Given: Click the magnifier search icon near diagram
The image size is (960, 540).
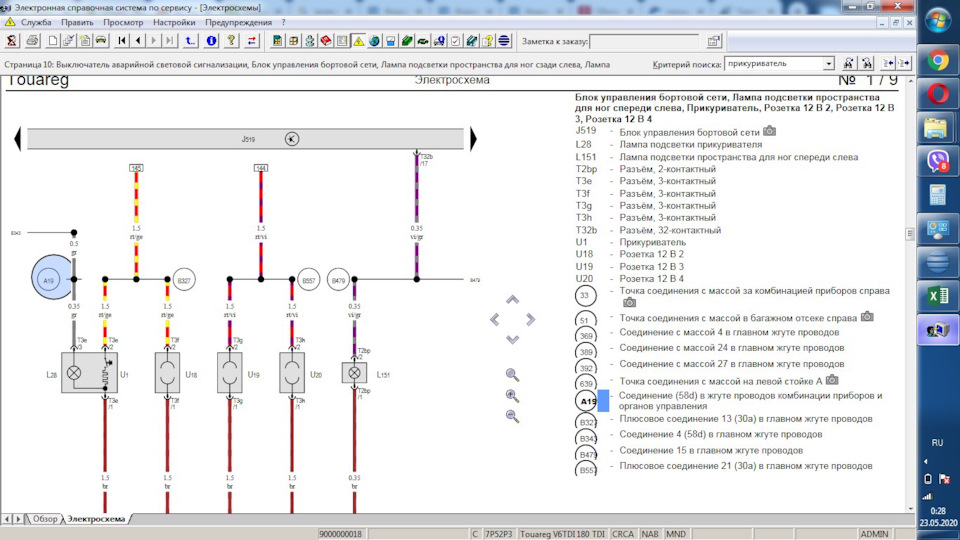Looking at the screenshot, I should coord(512,375).
